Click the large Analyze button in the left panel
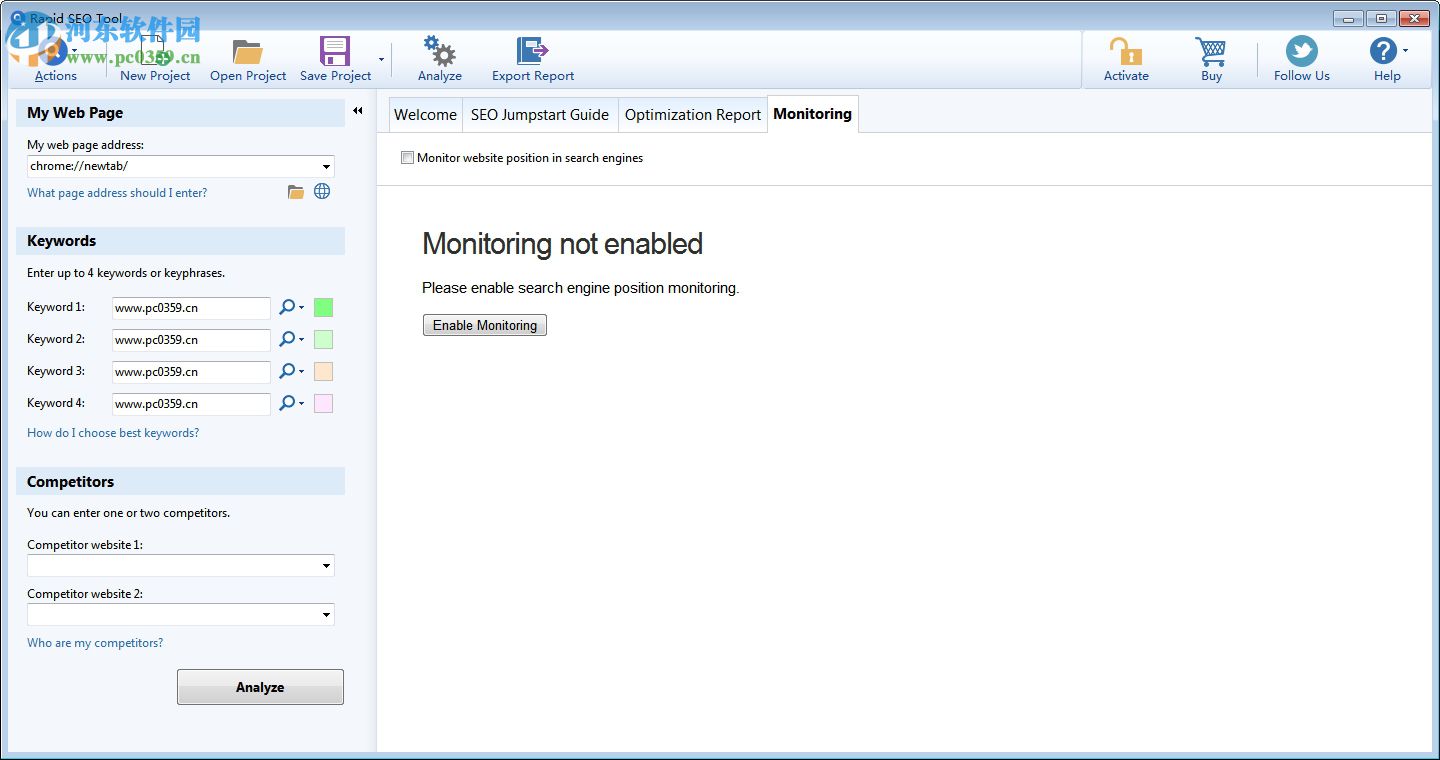Image resolution: width=1440 pixels, height=760 pixels. [x=260, y=687]
